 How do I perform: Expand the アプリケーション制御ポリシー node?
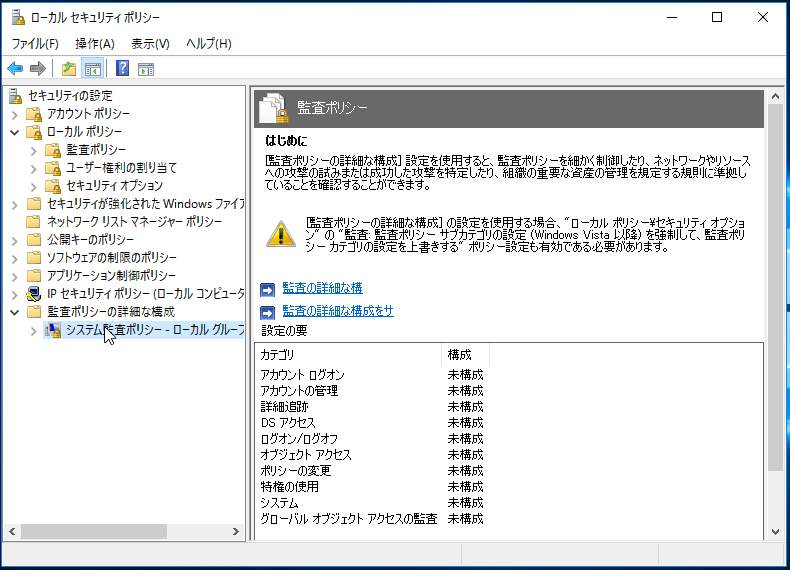pyautogui.click(x=15, y=277)
